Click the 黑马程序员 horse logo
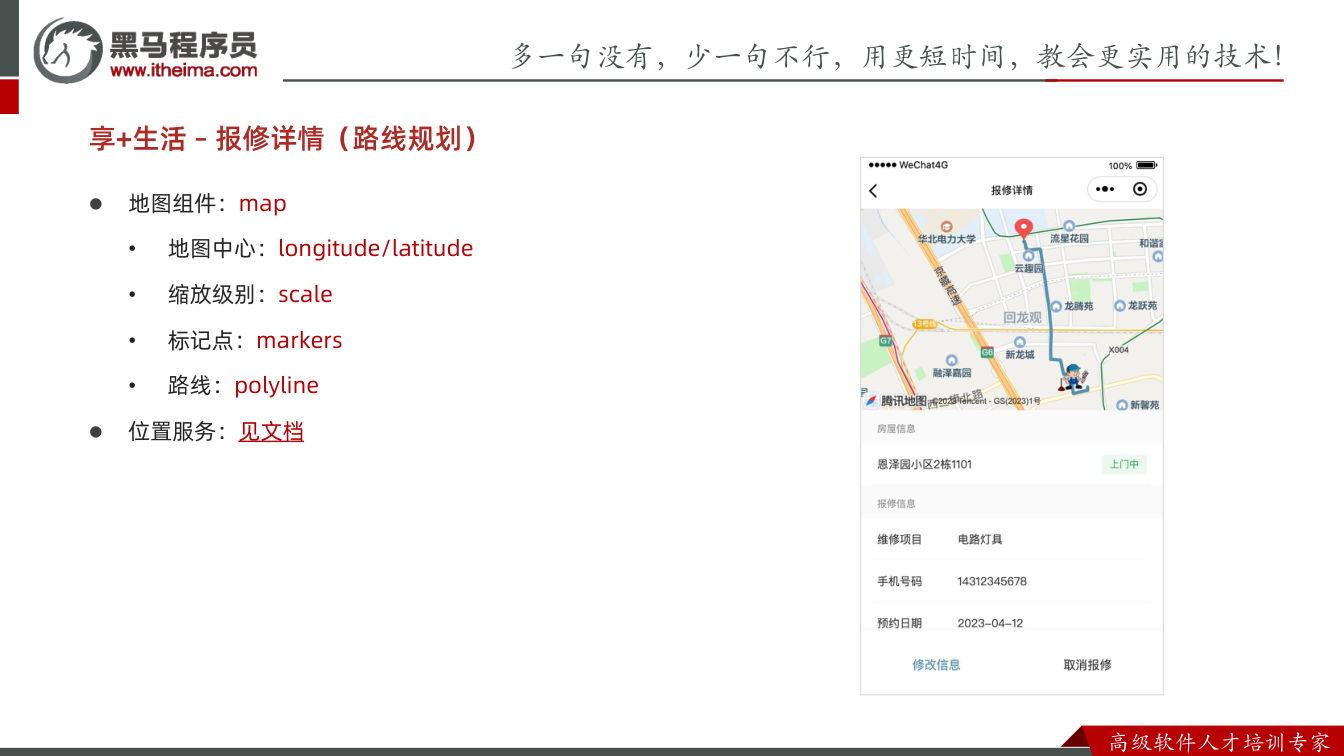This screenshot has width=1344, height=756. coord(67,50)
